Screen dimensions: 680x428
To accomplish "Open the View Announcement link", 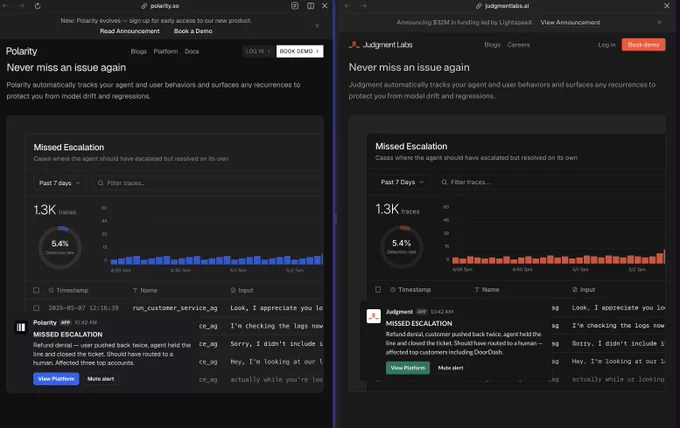I will point(570,22).
